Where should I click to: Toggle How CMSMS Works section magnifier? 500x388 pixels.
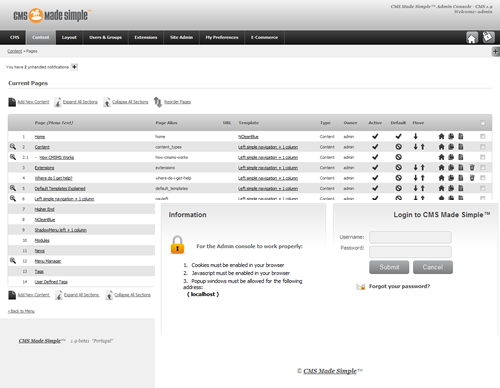pyautogui.click(x=13, y=157)
